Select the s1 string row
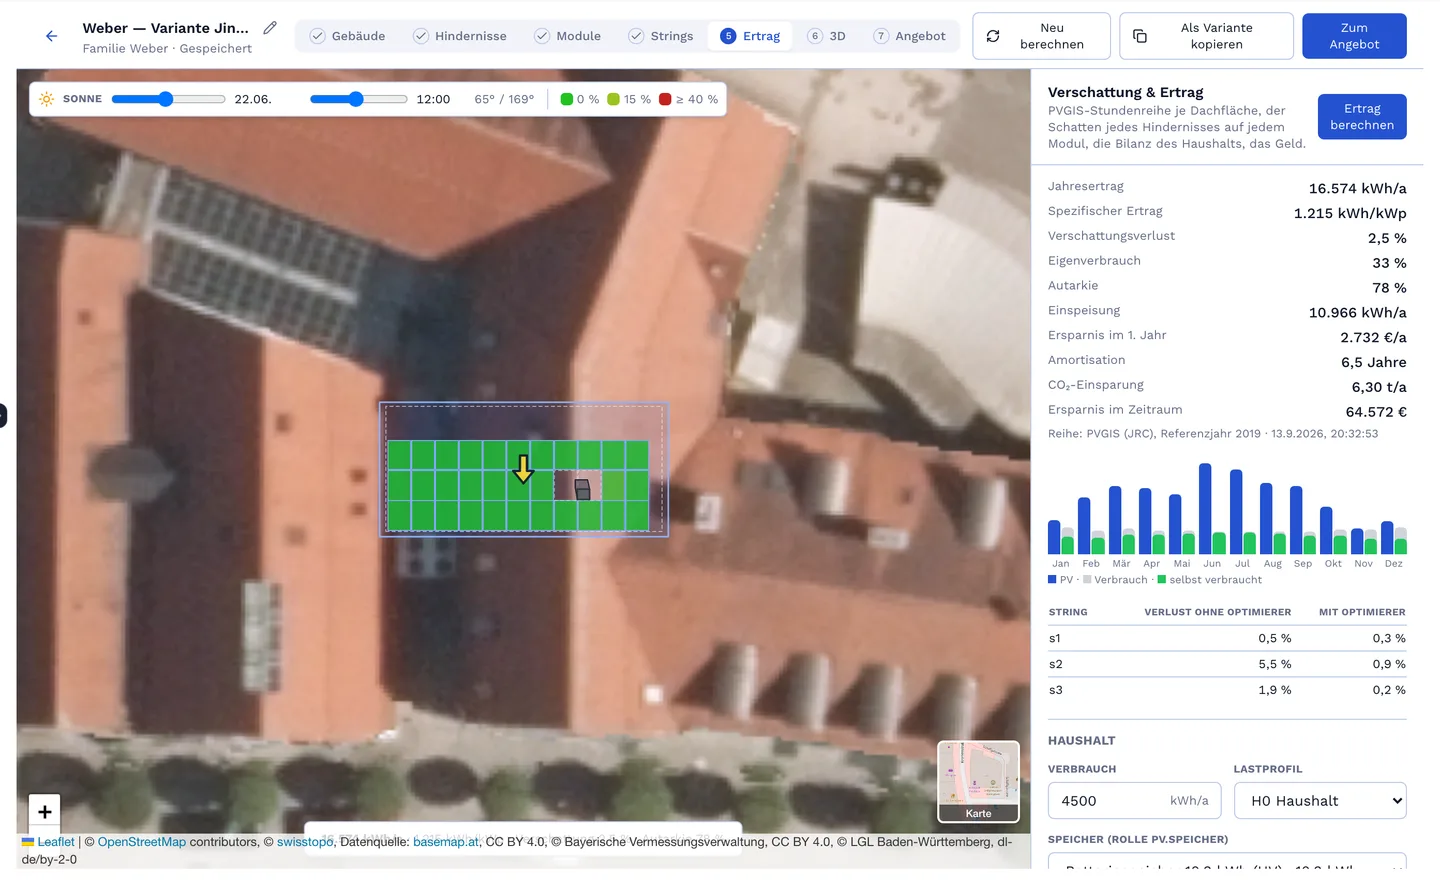This screenshot has width=1440, height=881. (x=1227, y=638)
